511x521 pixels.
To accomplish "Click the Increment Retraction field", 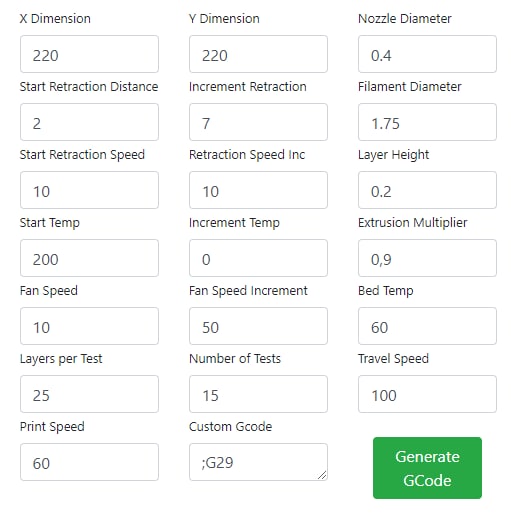I will [258, 122].
